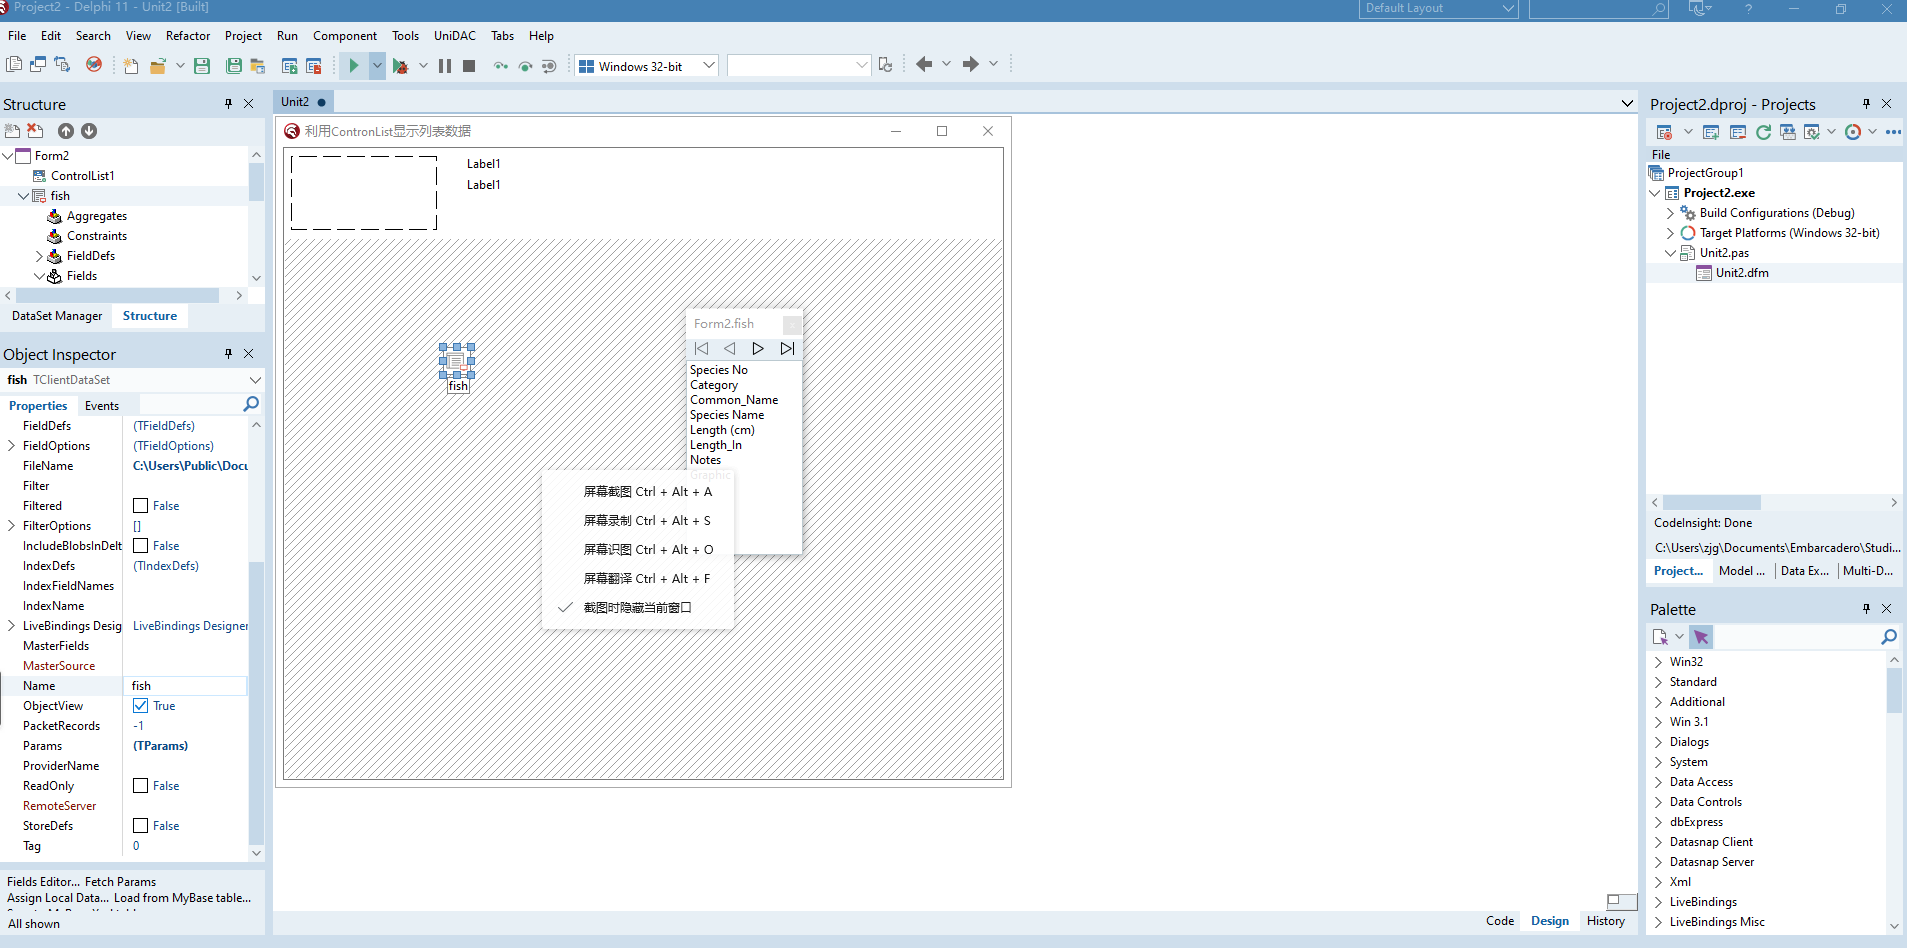Pause the running program
Screen dimensions: 1907x948
tap(445, 65)
